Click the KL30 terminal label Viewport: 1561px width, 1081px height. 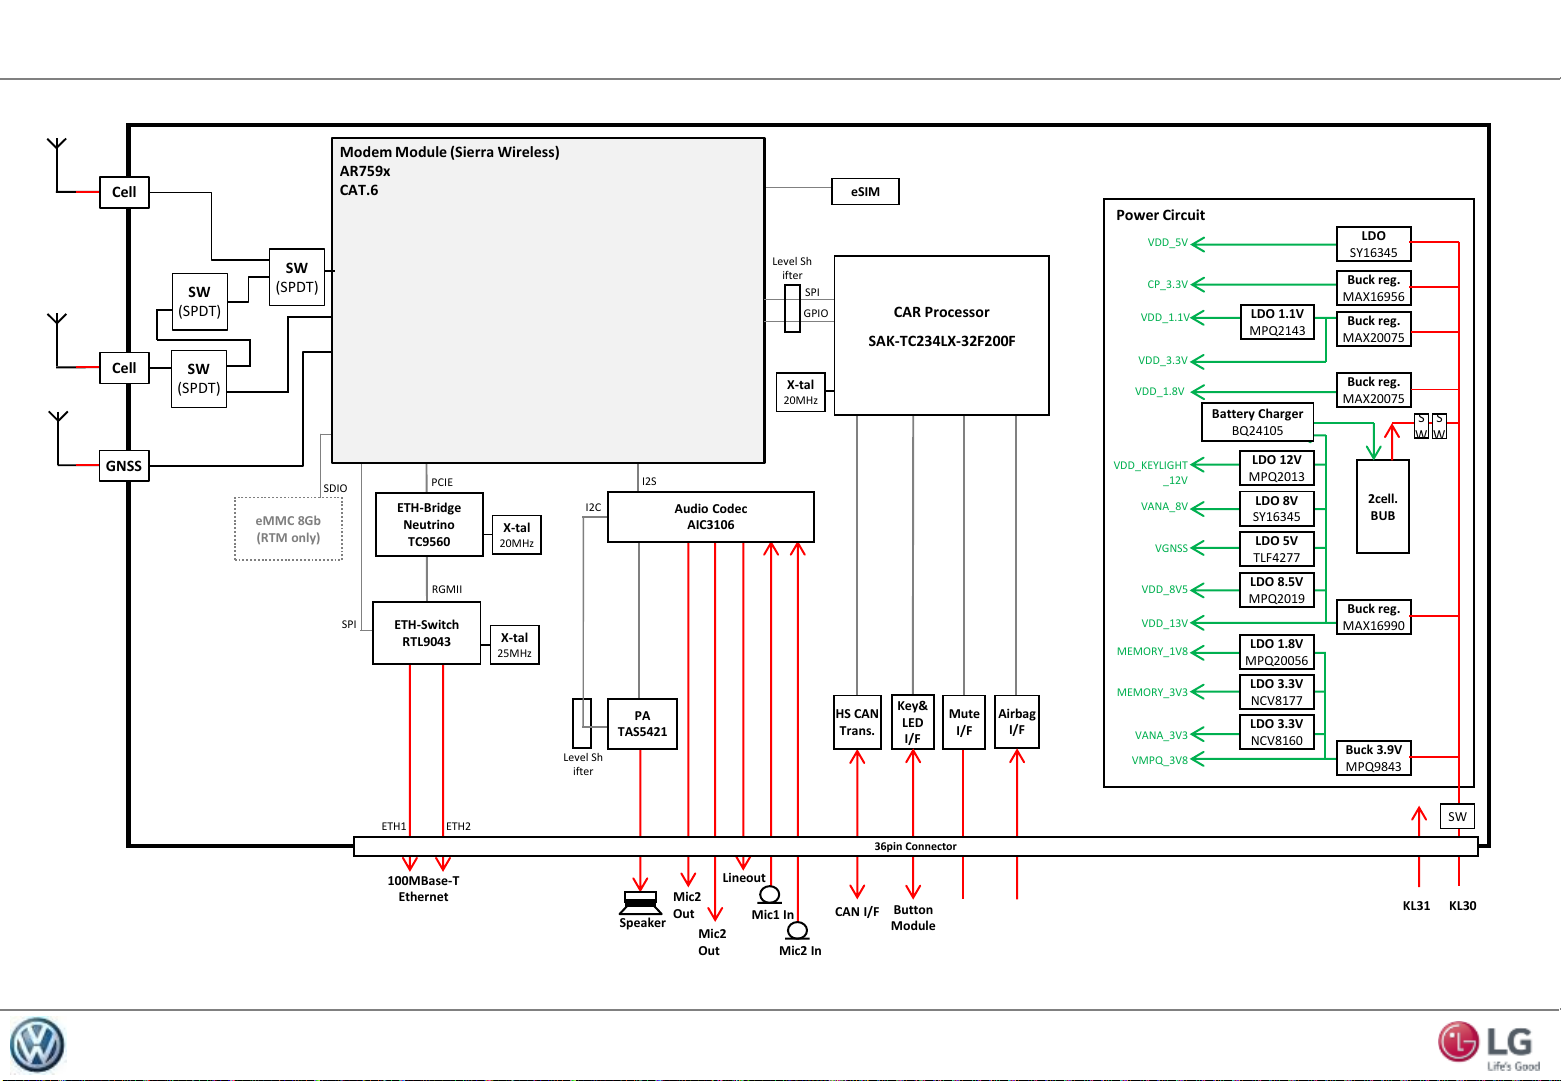[1462, 906]
